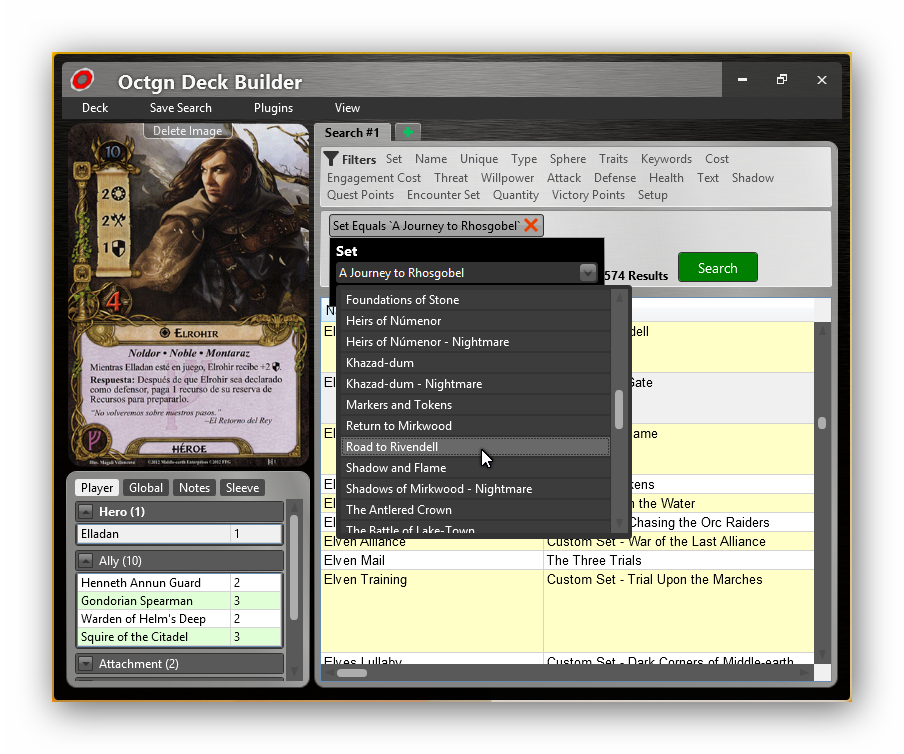Select Elladan in the Hero list
The height and width of the screenshot is (754, 904).
[x=179, y=534]
